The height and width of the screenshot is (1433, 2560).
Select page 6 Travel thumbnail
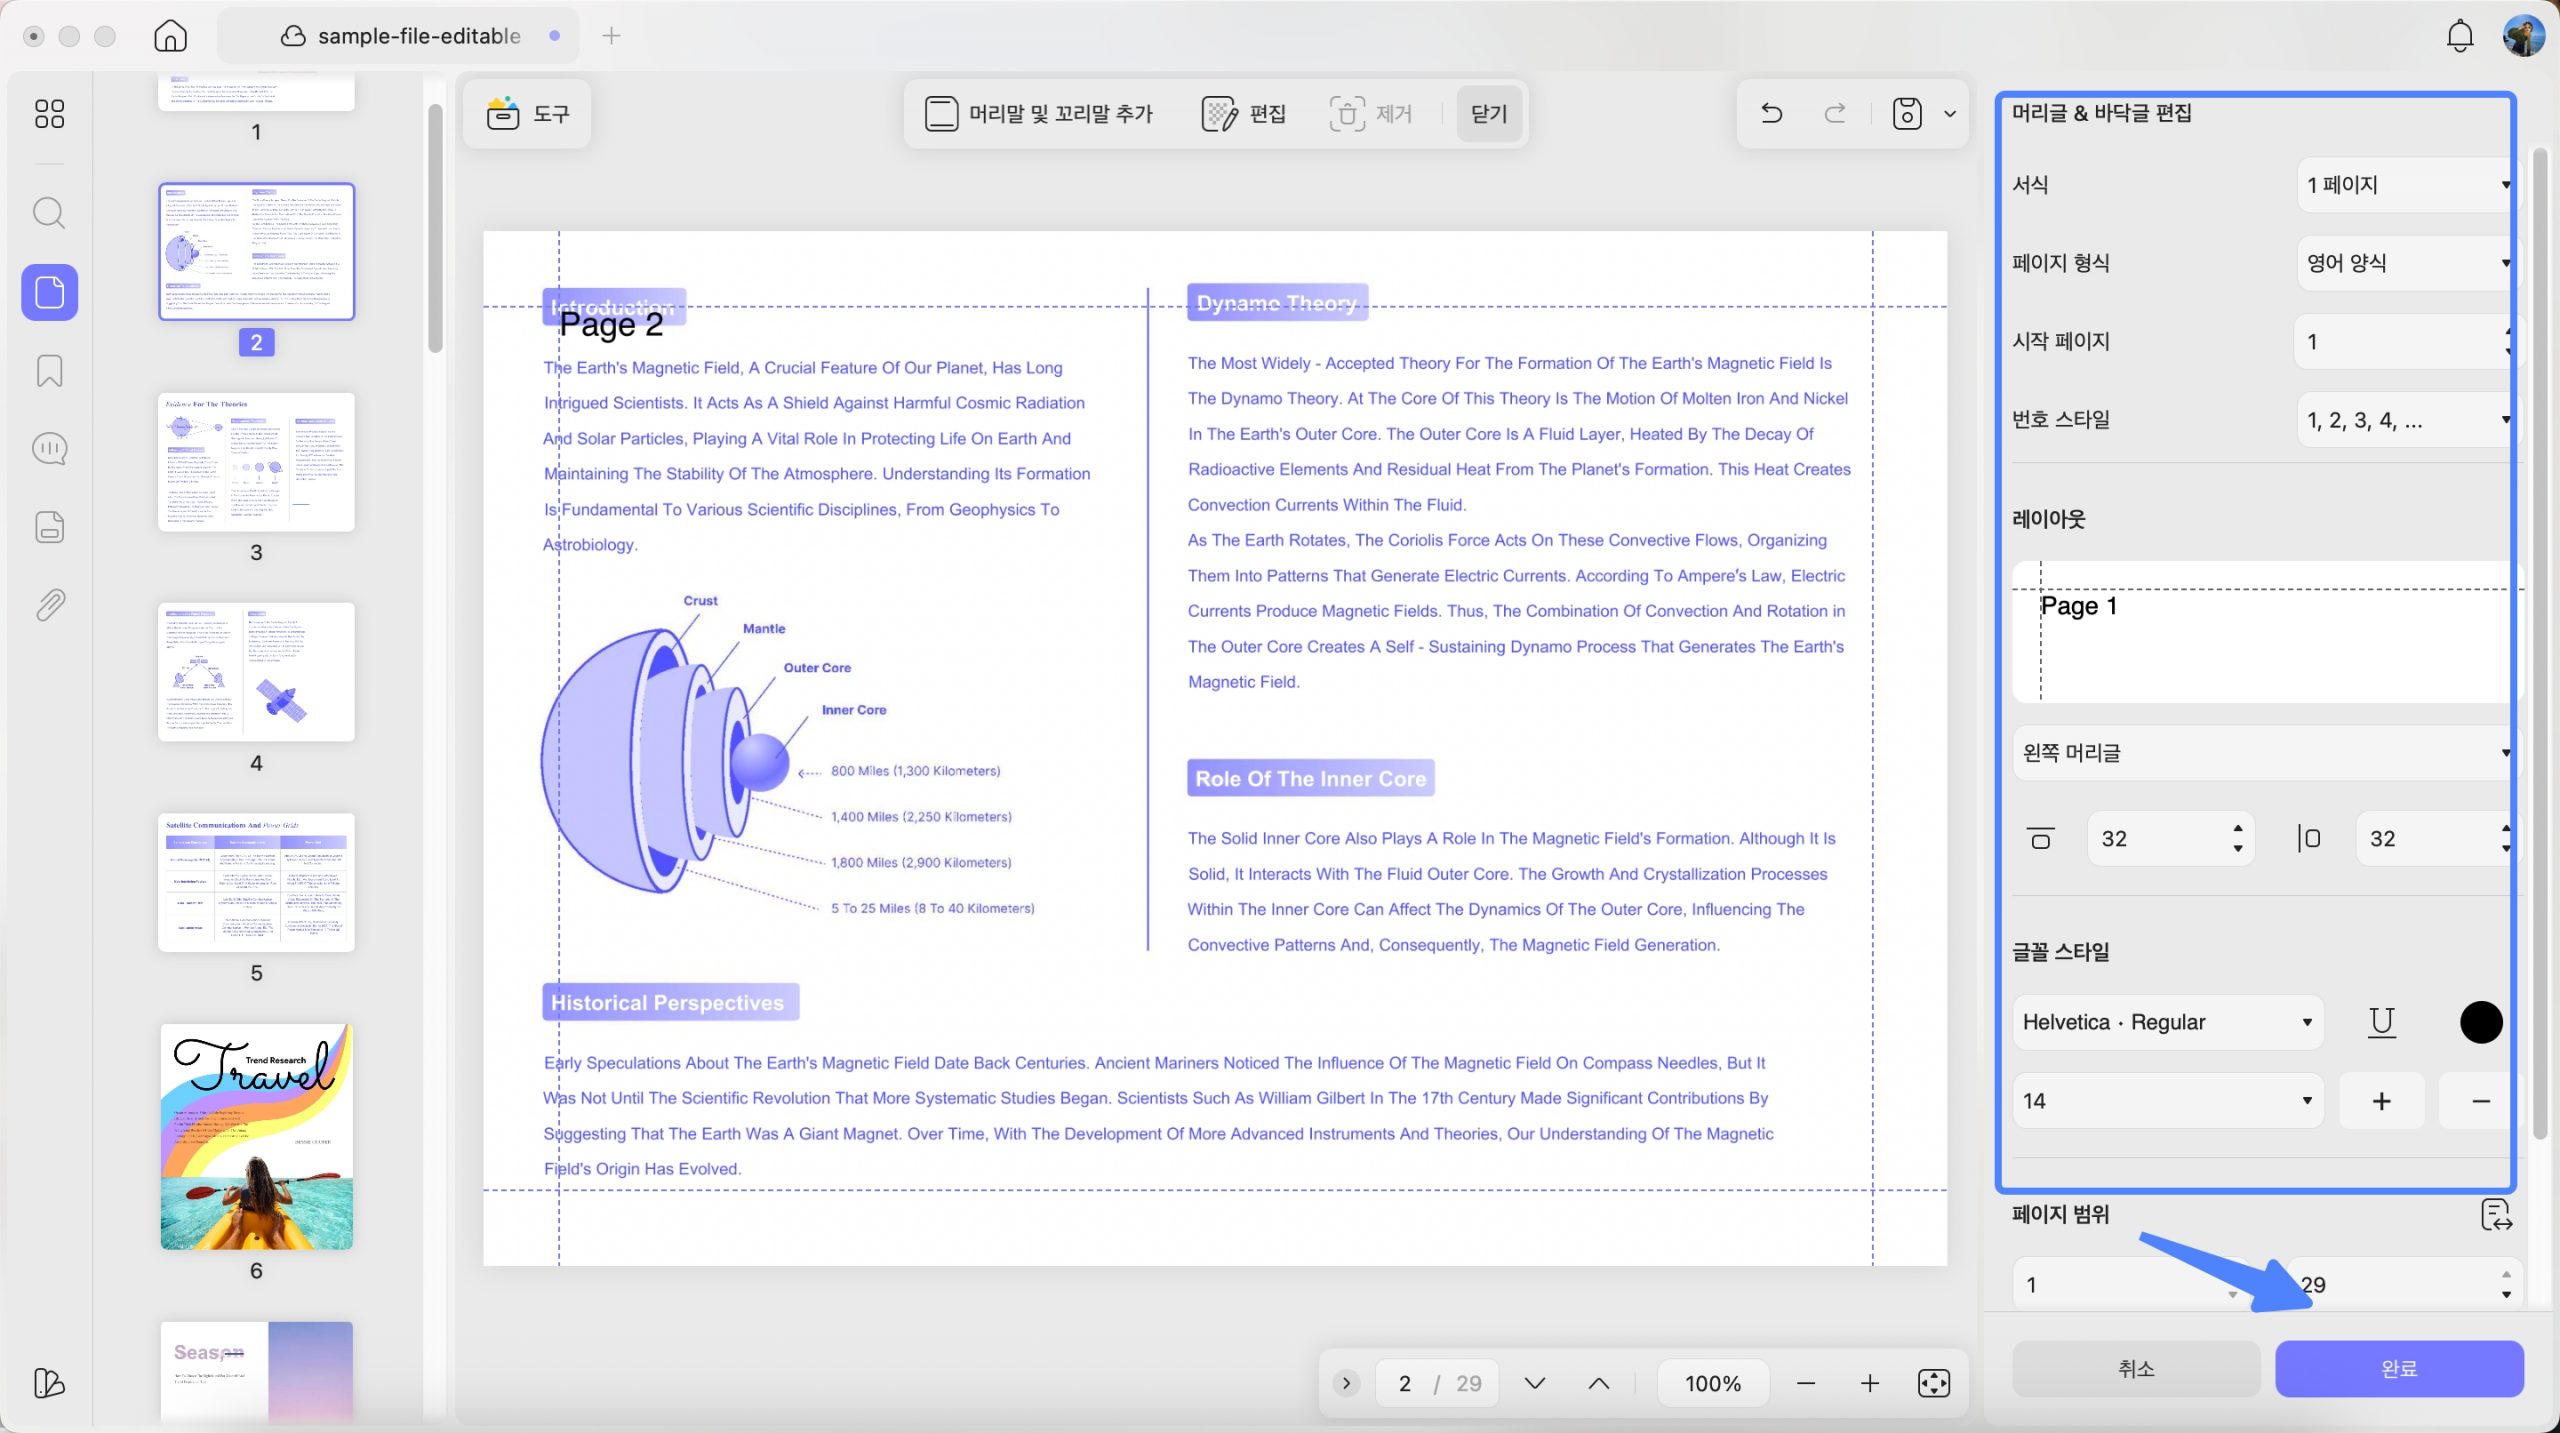click(x=256, y=1136)
